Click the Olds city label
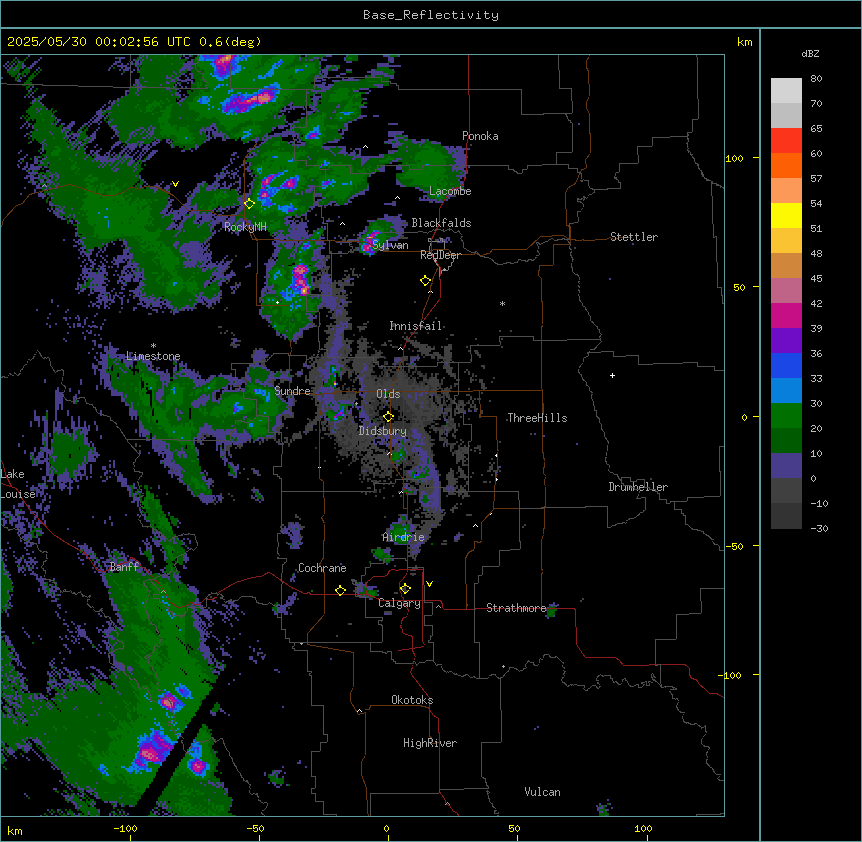The image size is (862, 842). (388, 394)
